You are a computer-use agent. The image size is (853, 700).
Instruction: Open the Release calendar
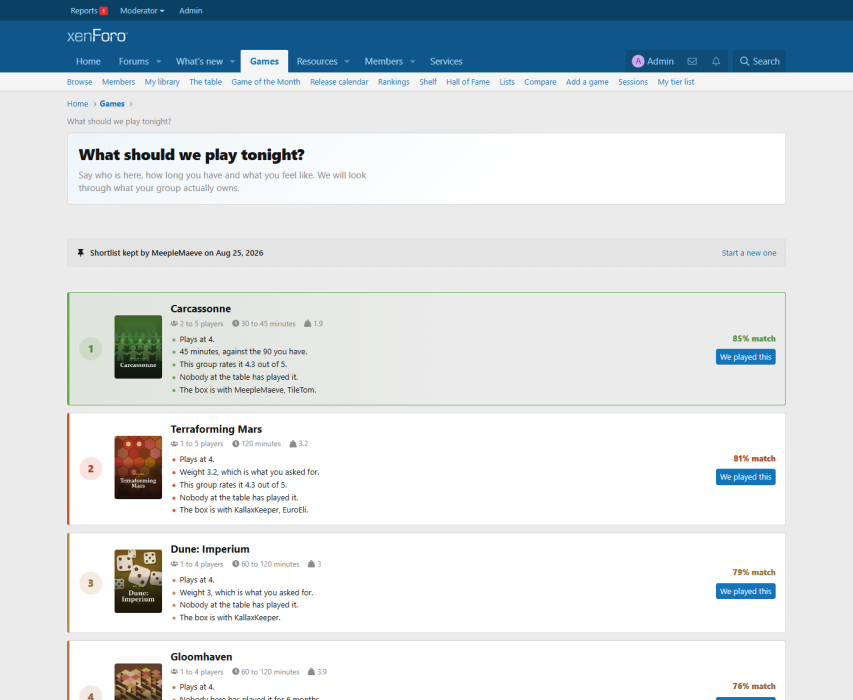click(339, 82)
